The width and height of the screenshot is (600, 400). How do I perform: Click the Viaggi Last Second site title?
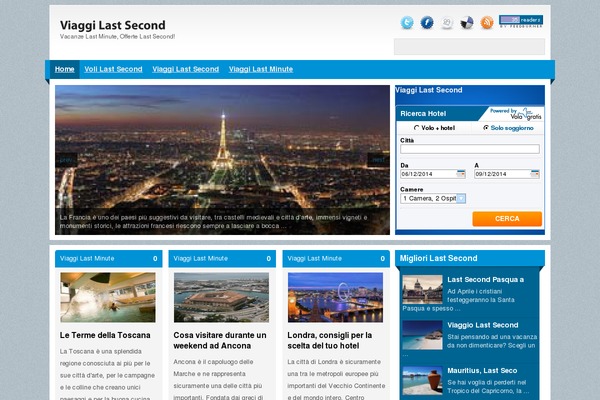click(112, 25)
